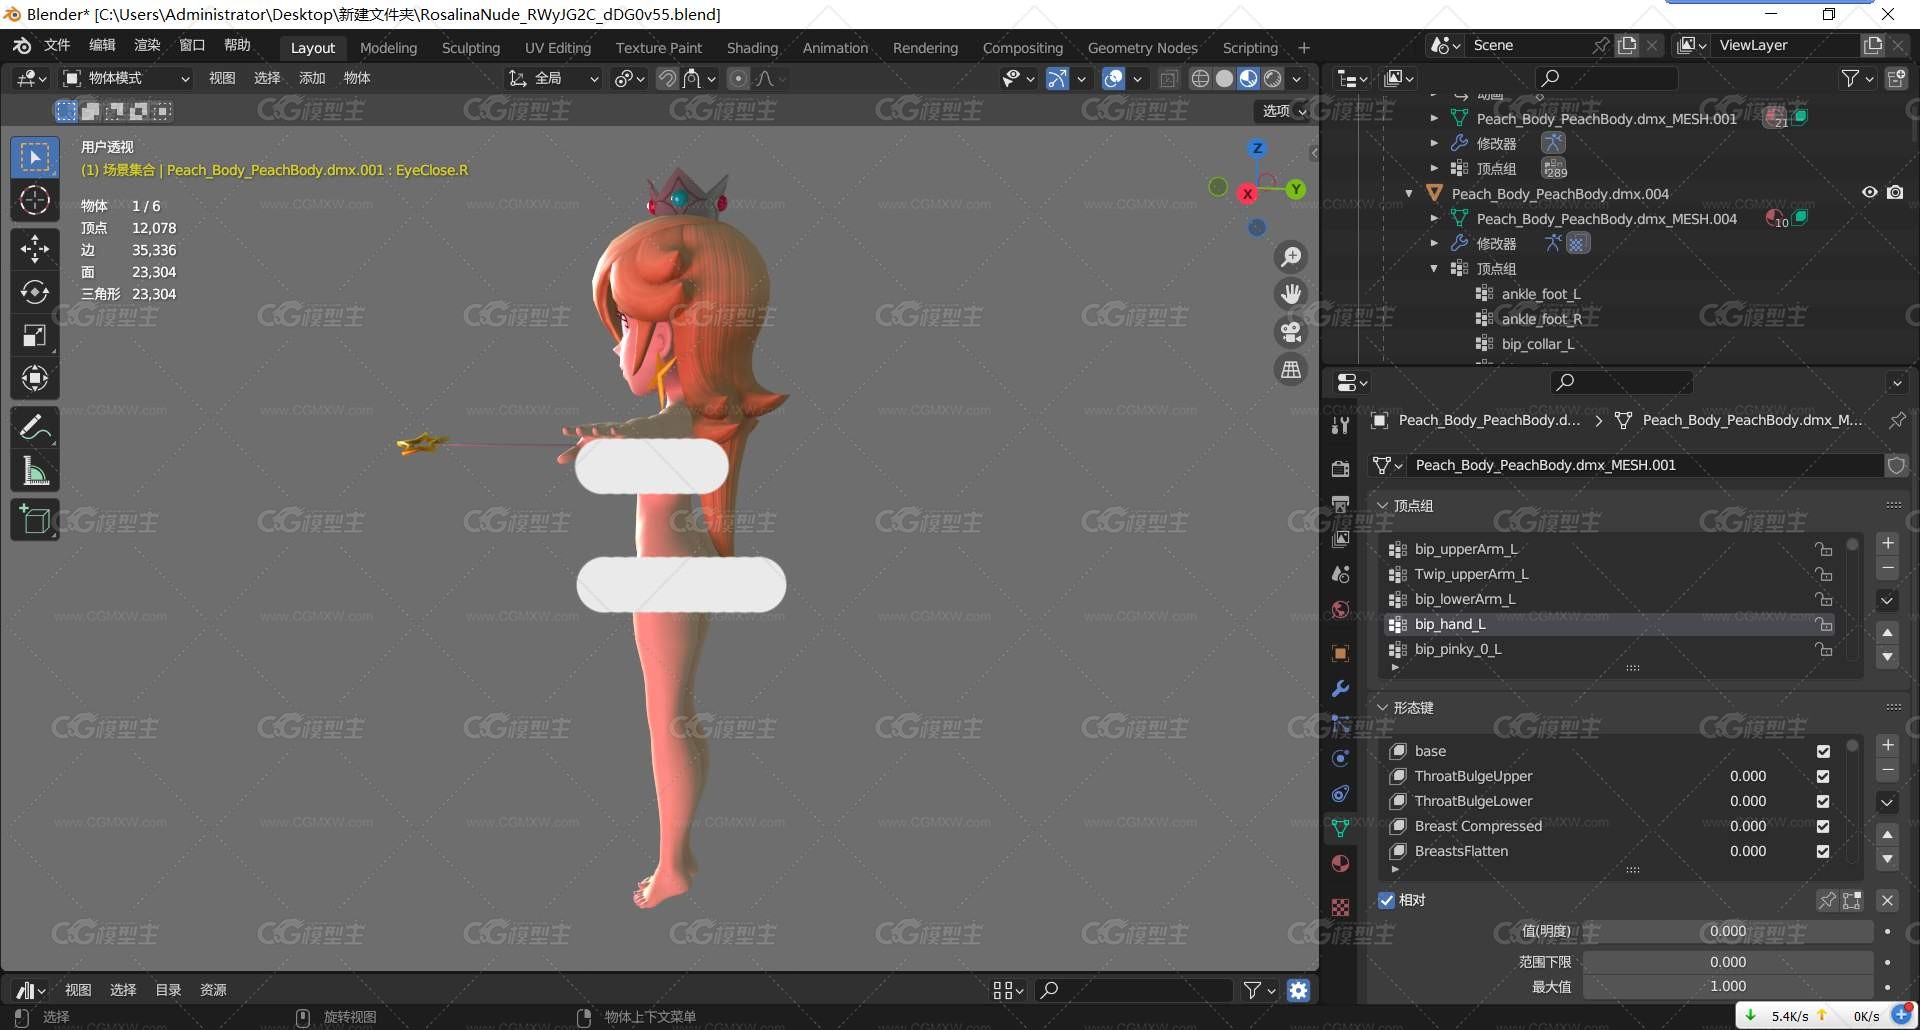Open the Object properties tab
Viewport: 1920px width, 1030px height.
click(1340, 654)
